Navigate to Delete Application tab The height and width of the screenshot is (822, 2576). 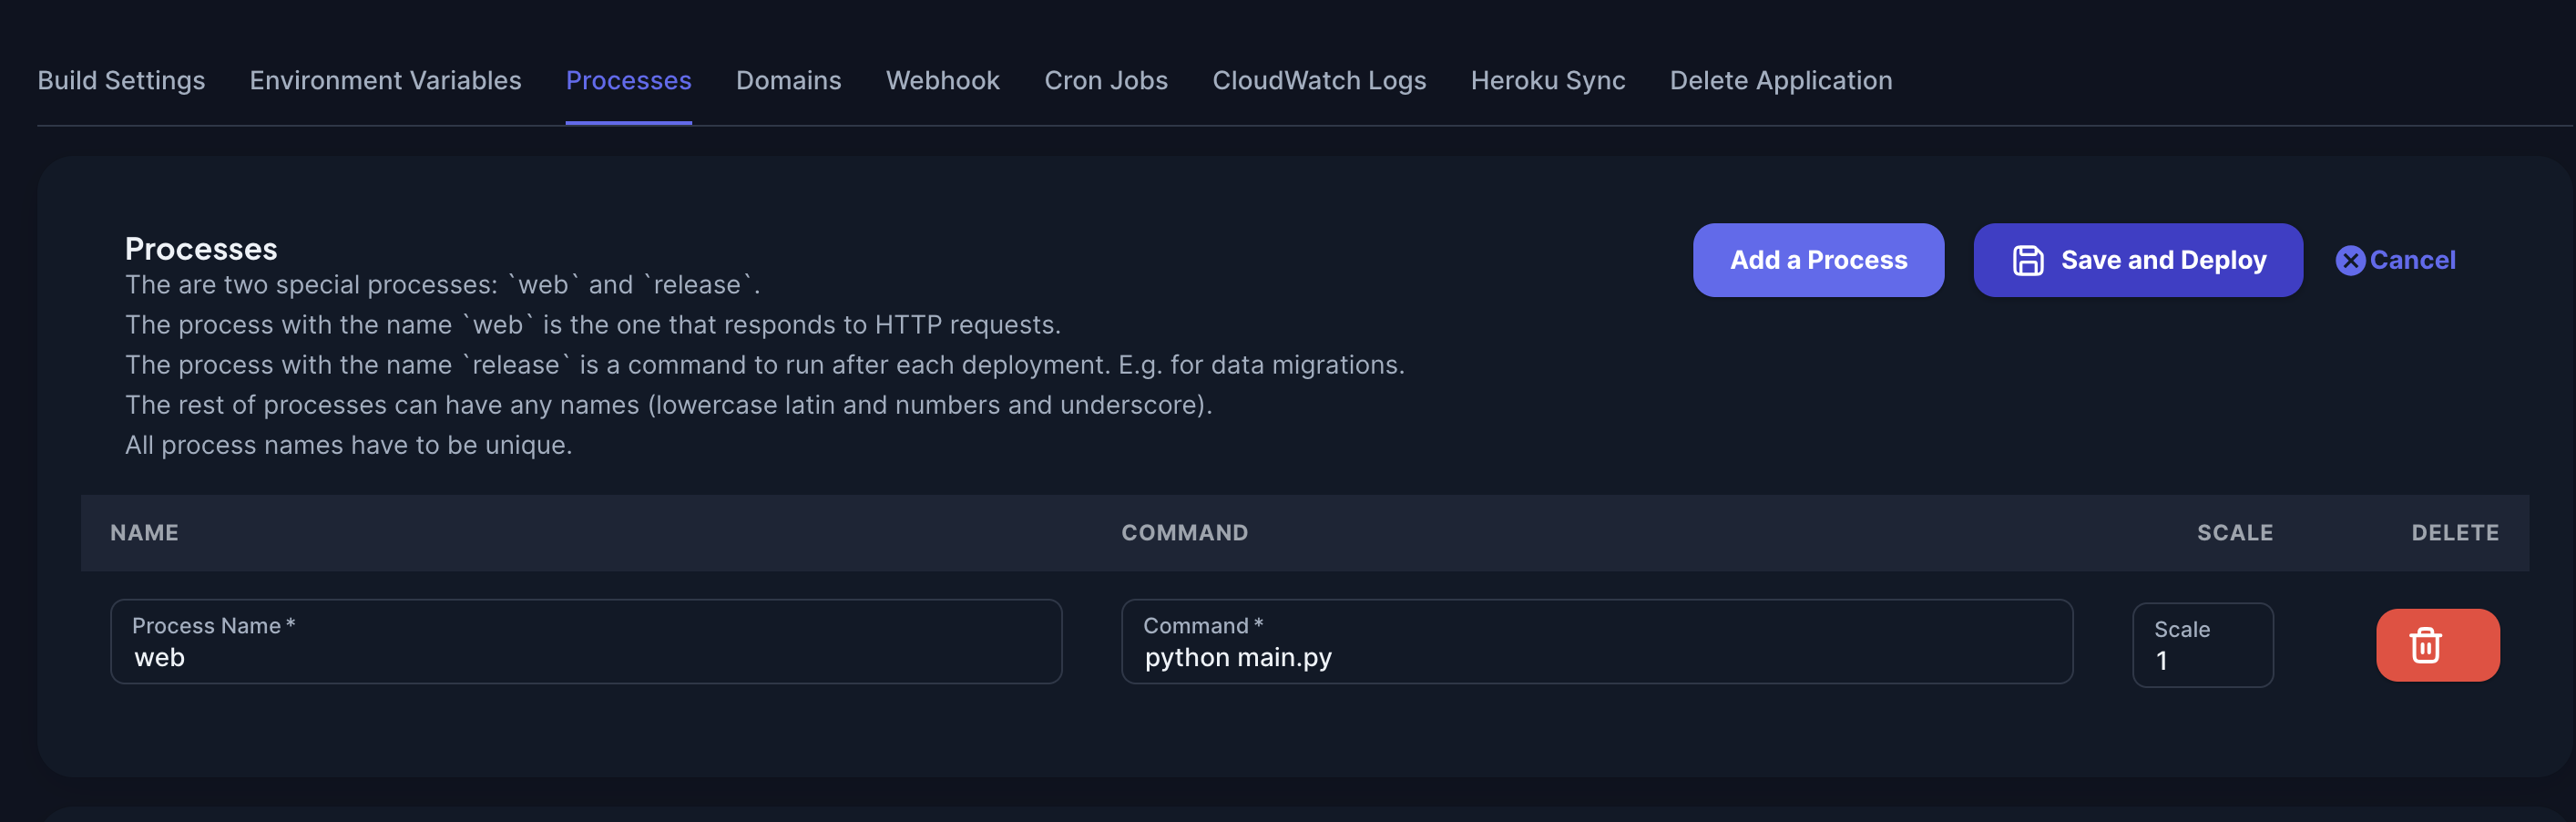click(1780, 80)
